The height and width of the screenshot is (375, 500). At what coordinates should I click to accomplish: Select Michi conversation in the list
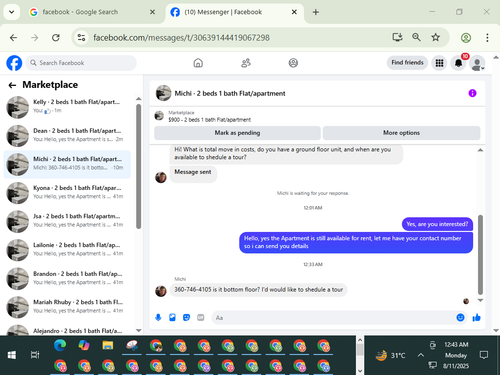click(x=67, y=164)
